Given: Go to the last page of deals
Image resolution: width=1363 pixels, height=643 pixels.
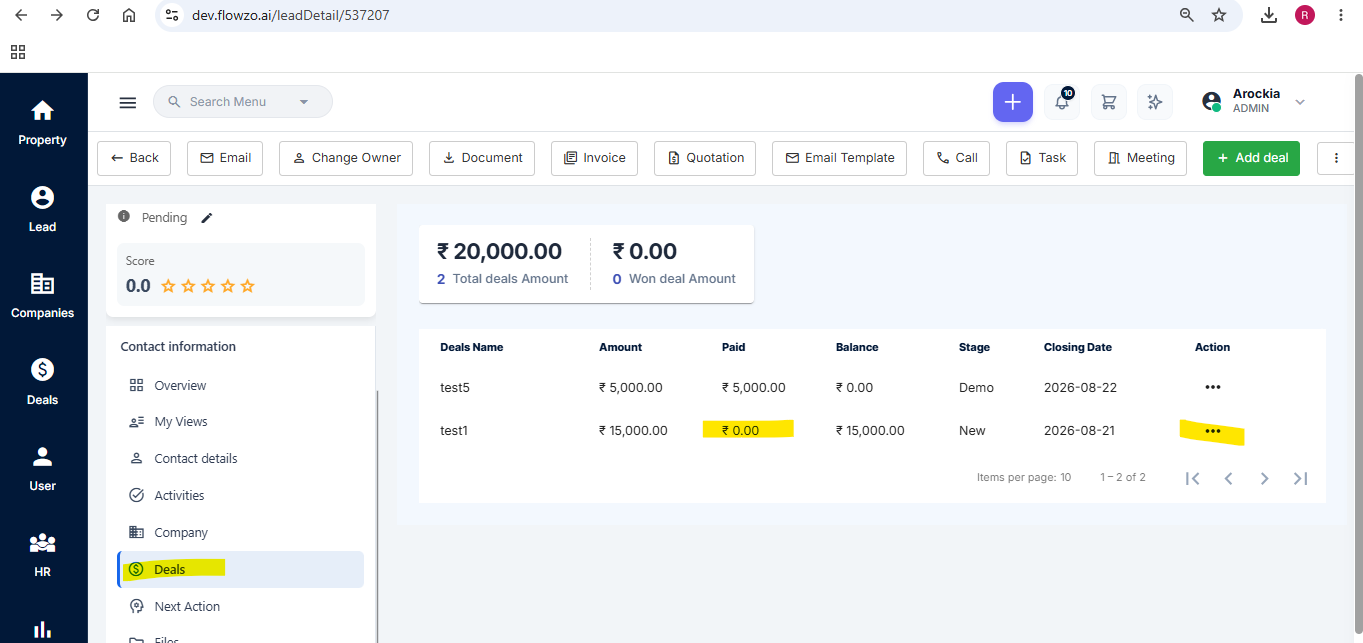Looking at the screenshot, I should (1300, 478).
